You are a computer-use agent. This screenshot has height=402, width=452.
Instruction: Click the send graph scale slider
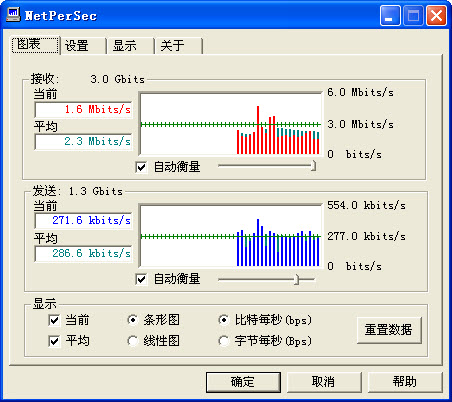[267, 279]
